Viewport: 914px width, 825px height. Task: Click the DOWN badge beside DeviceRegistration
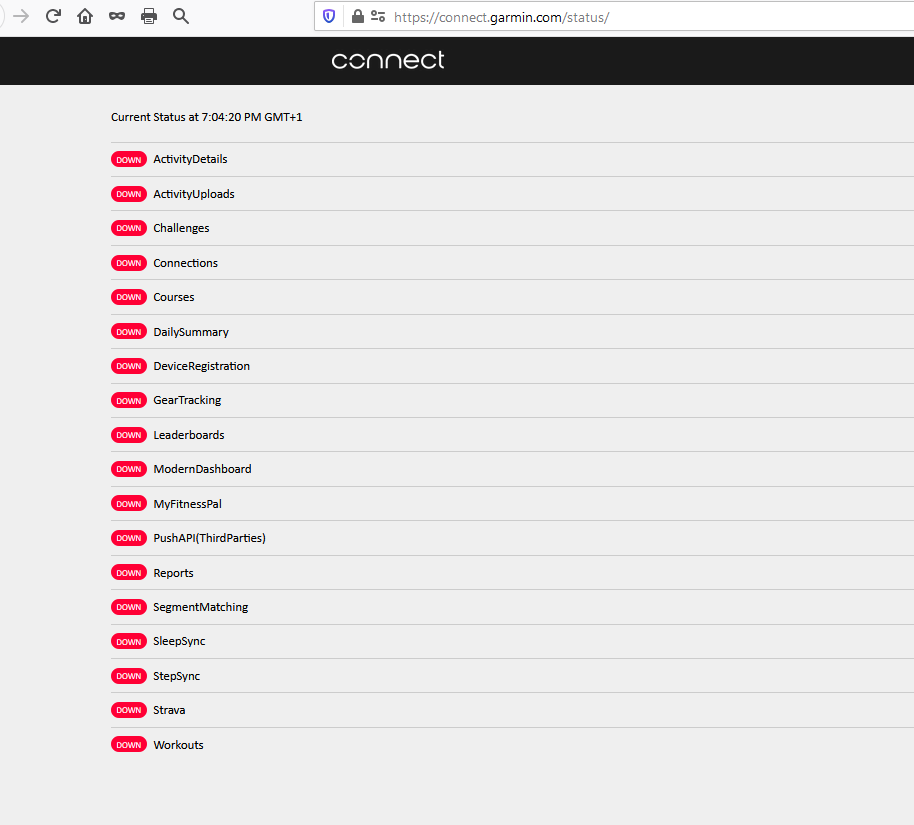[x=129, y=366]
